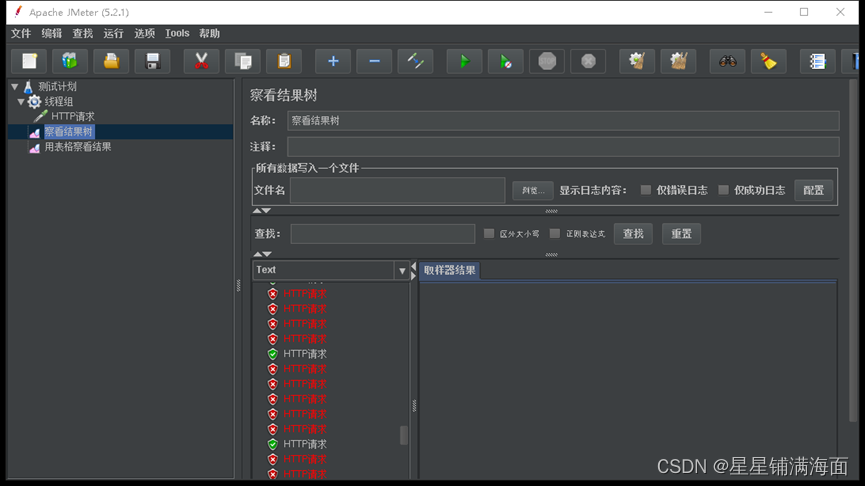Click the JMeter feather logo icon
This screenshot has height=486, width=865.
(x=18, y=12)
